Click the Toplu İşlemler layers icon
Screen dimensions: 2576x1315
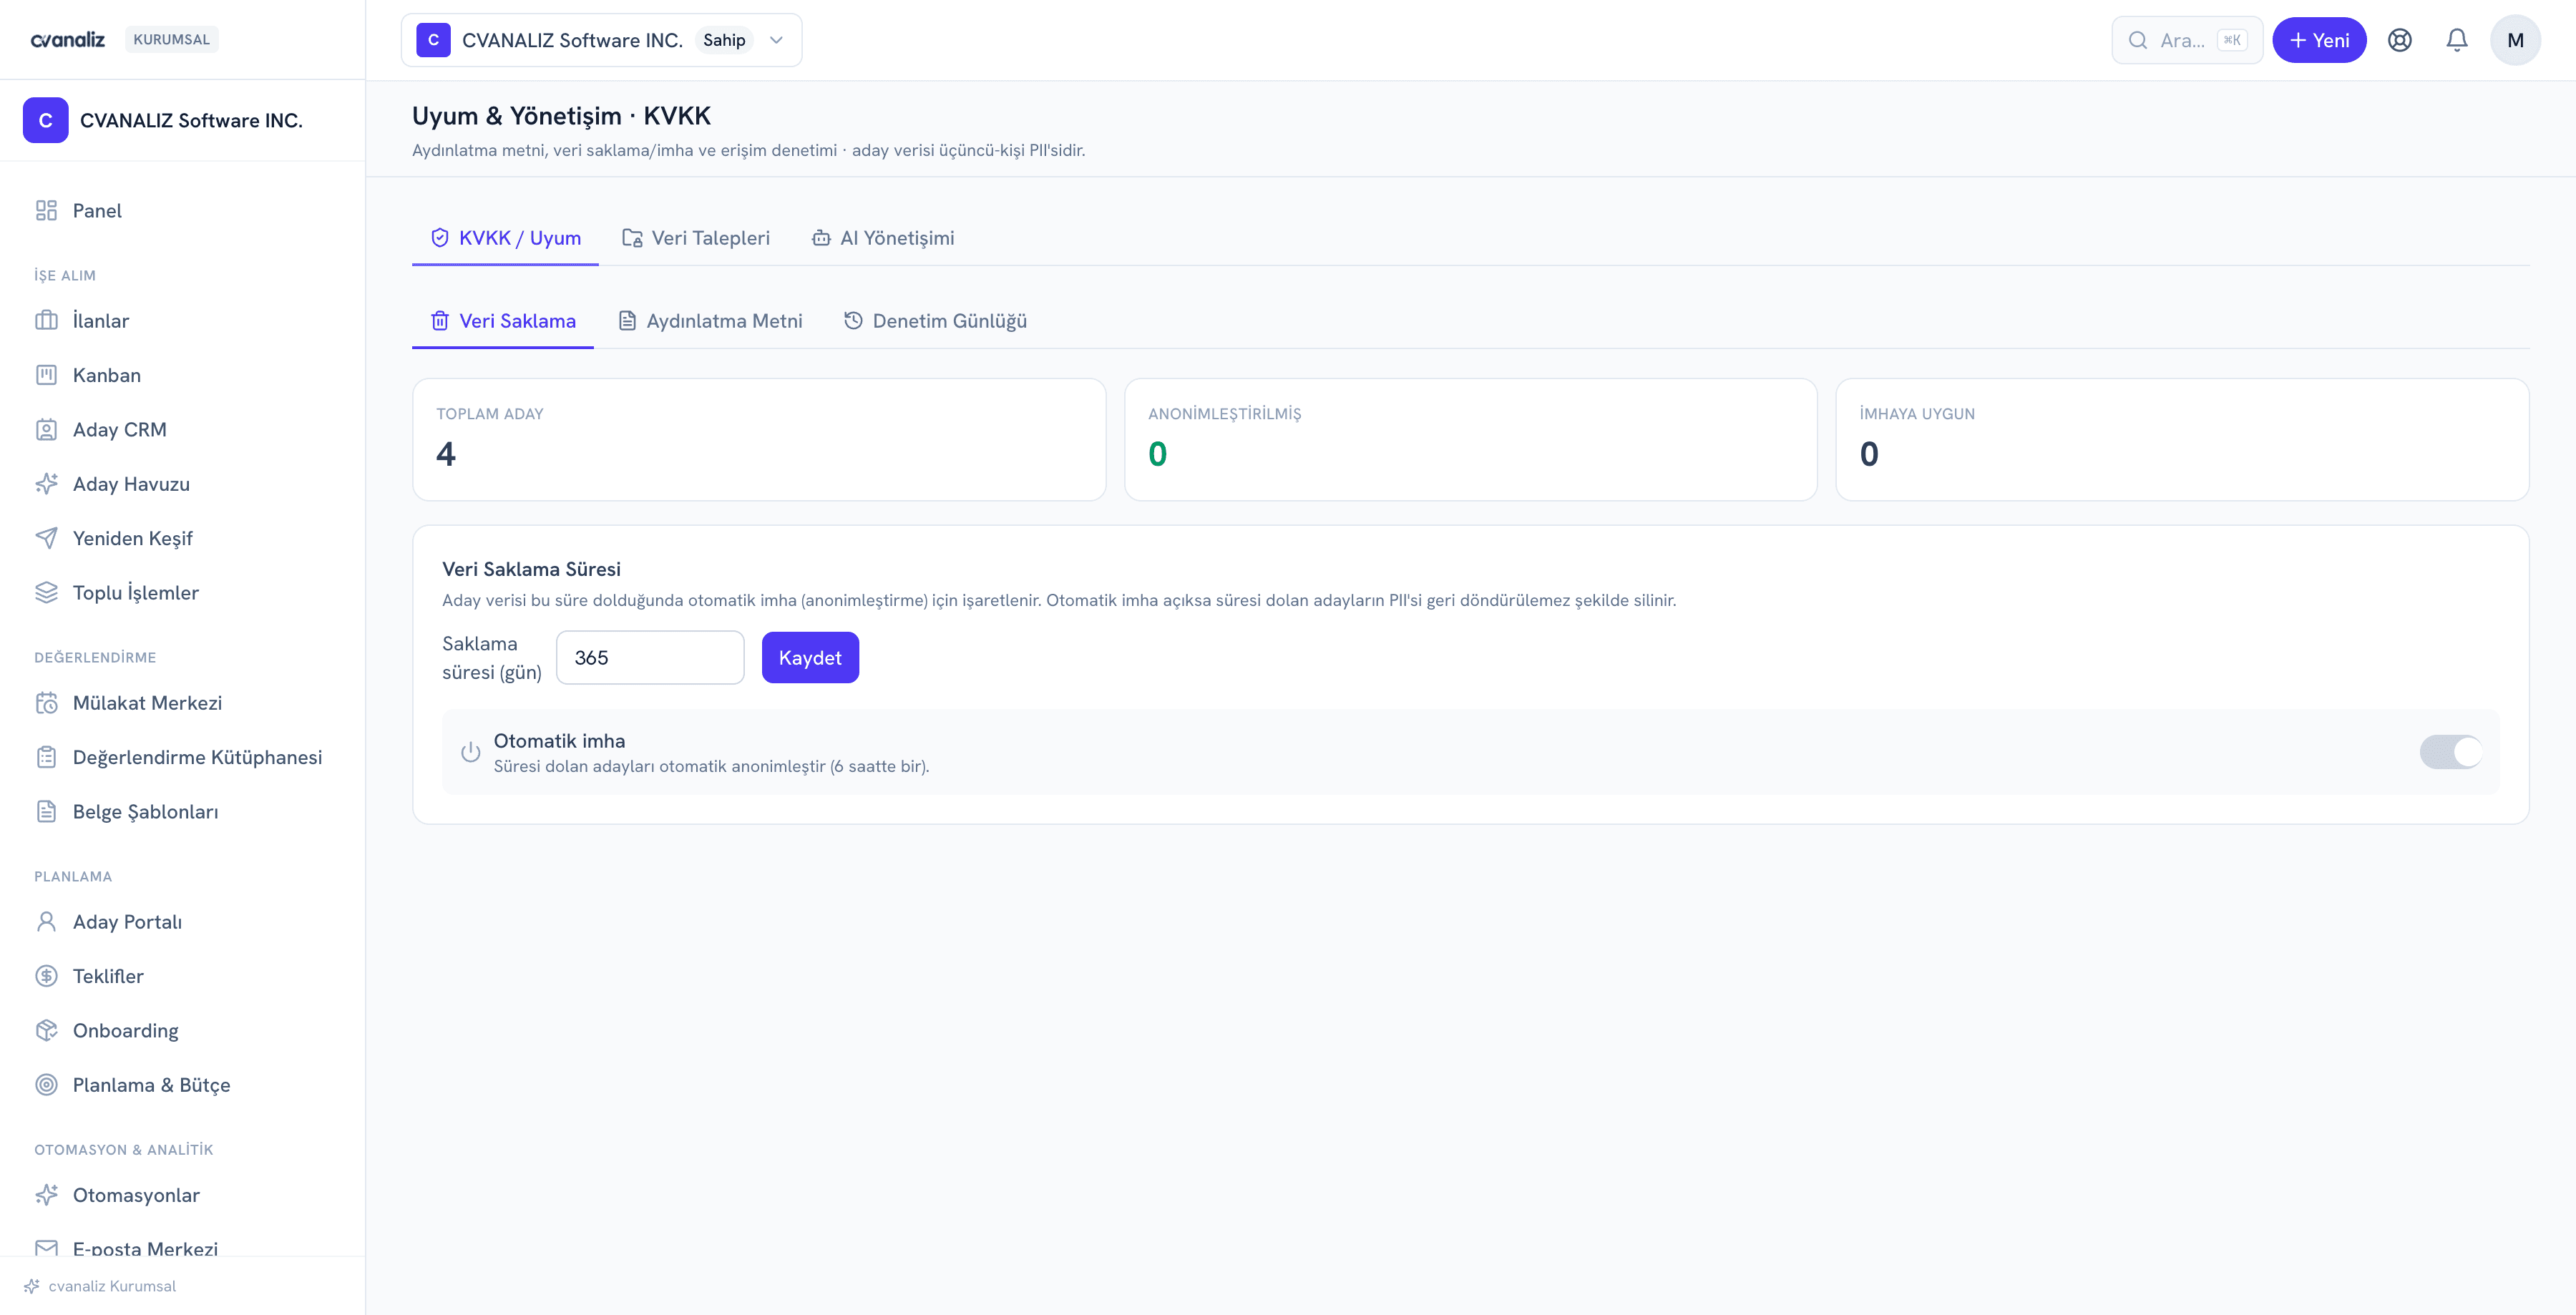coord(46,592)
